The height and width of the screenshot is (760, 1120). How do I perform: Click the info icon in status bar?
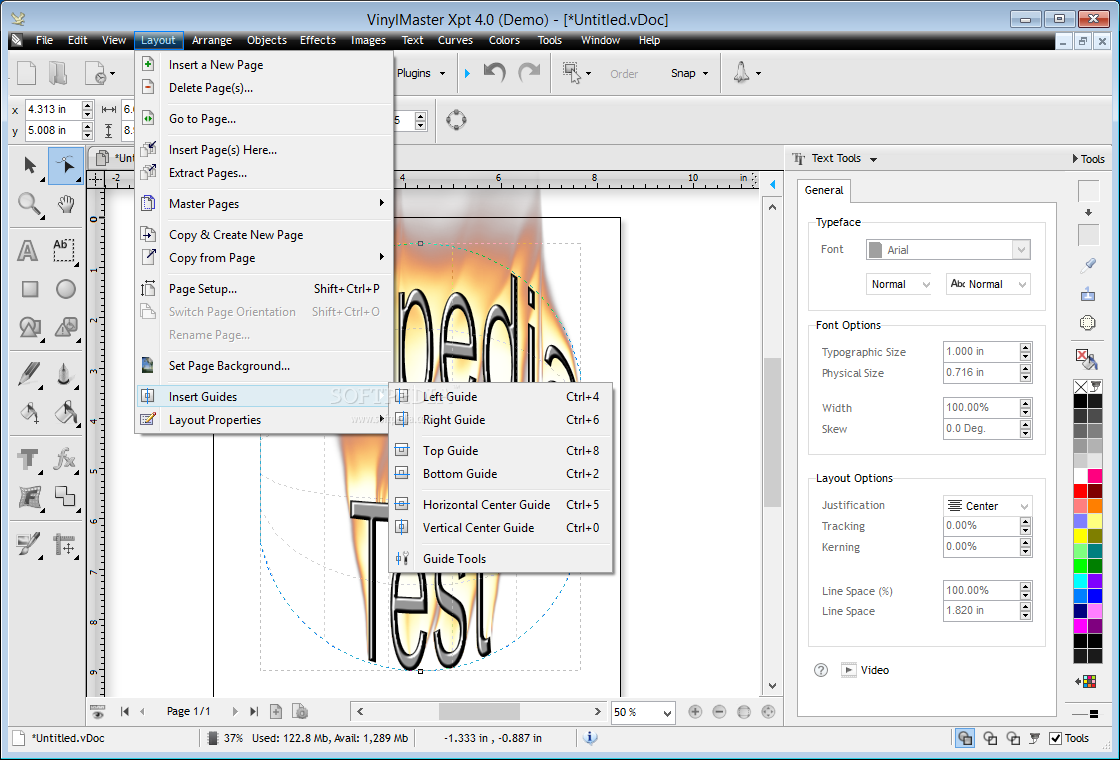[590, 738]
